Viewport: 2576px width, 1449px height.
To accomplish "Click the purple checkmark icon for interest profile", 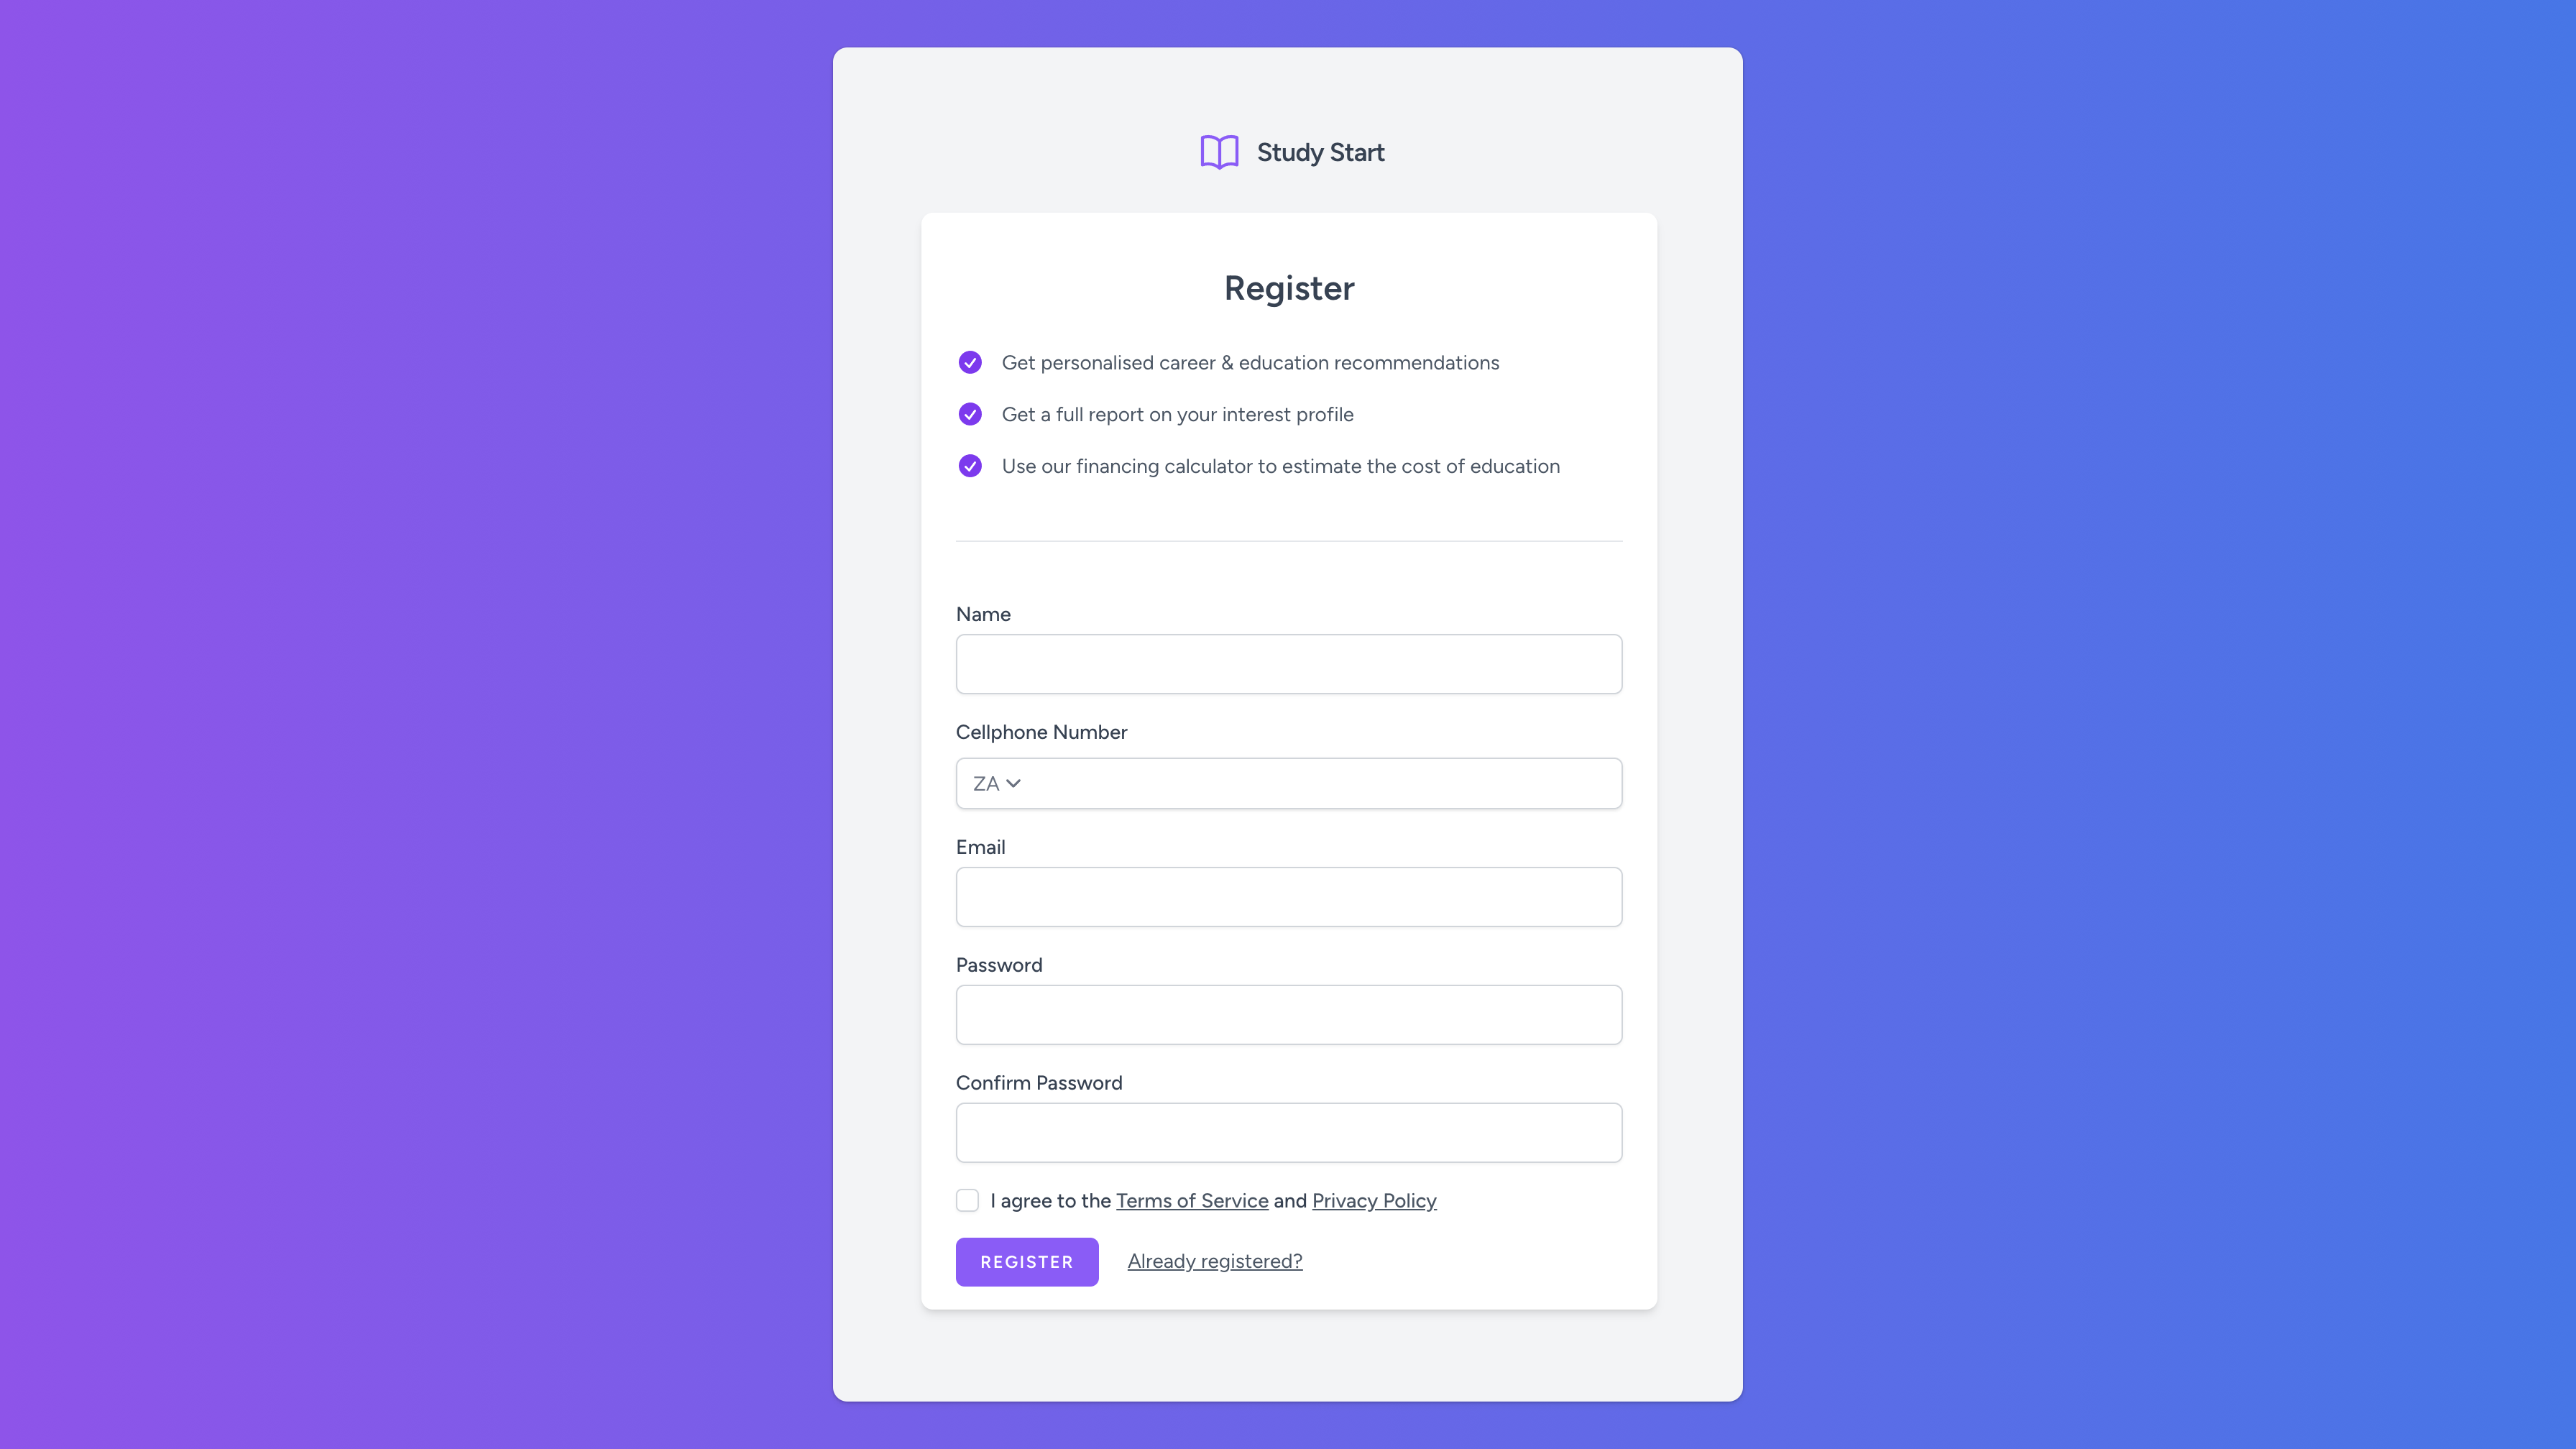I will (x=970, y=414).
